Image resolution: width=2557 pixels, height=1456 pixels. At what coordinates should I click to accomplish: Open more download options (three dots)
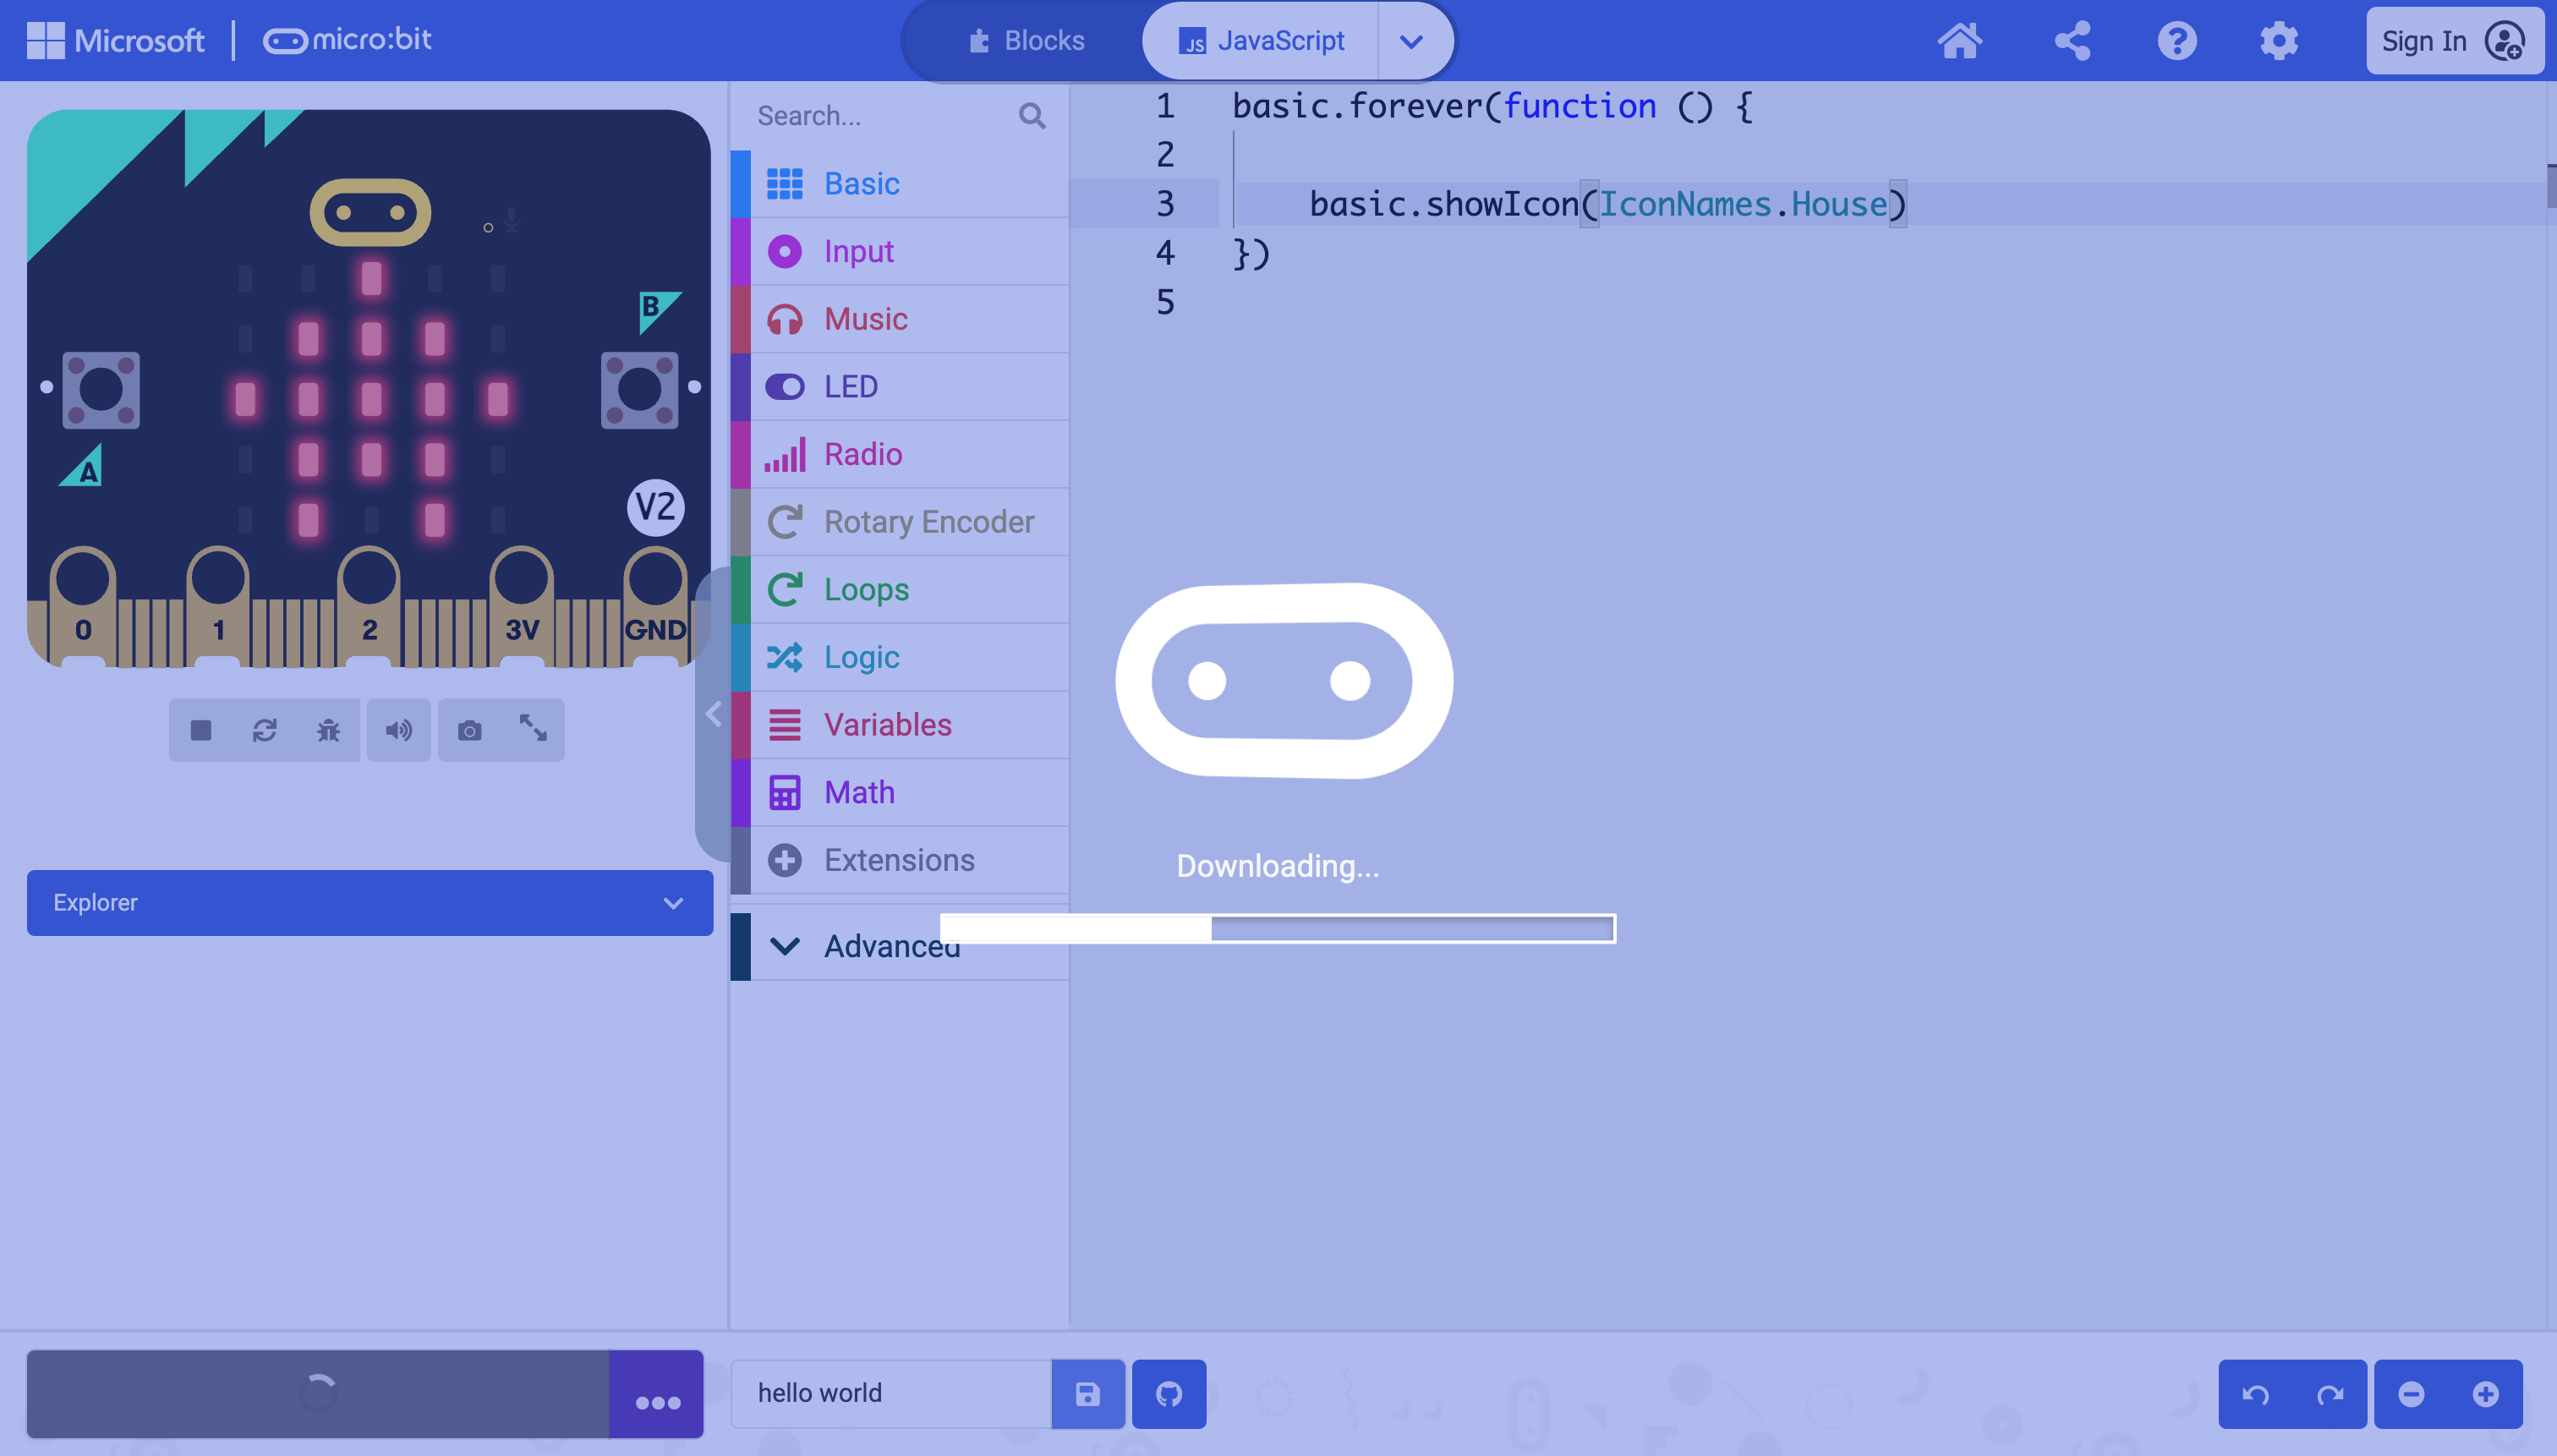click(x=657, y=1394)
